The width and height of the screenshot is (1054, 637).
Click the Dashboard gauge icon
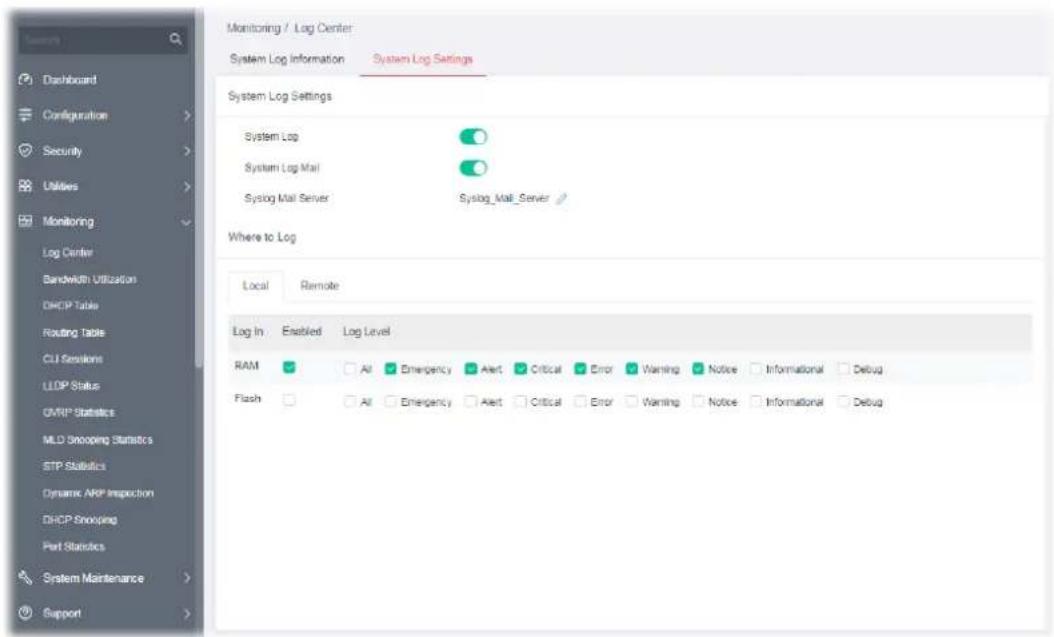26,79
